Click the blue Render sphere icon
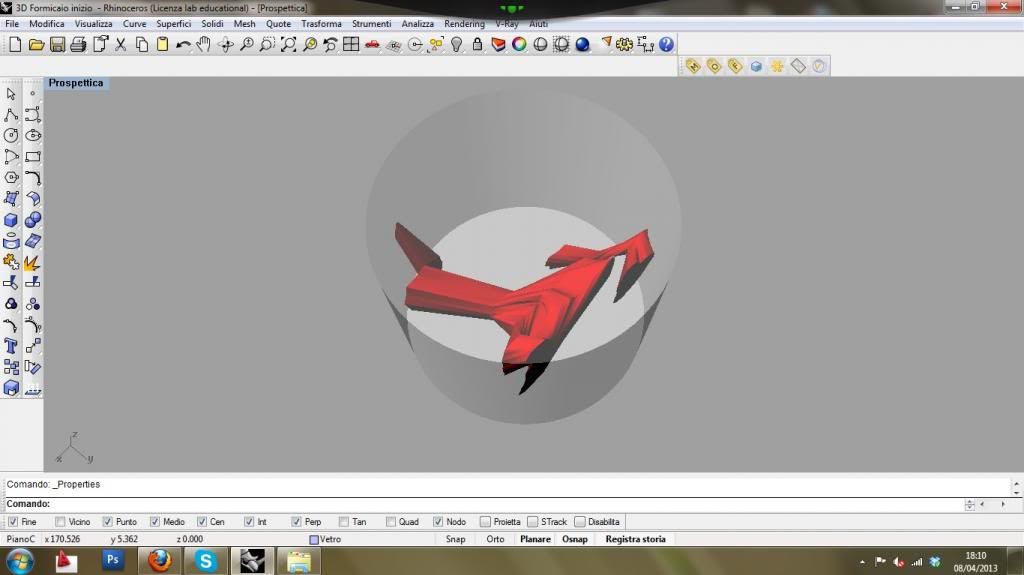1024x575 pixels. 582,44
